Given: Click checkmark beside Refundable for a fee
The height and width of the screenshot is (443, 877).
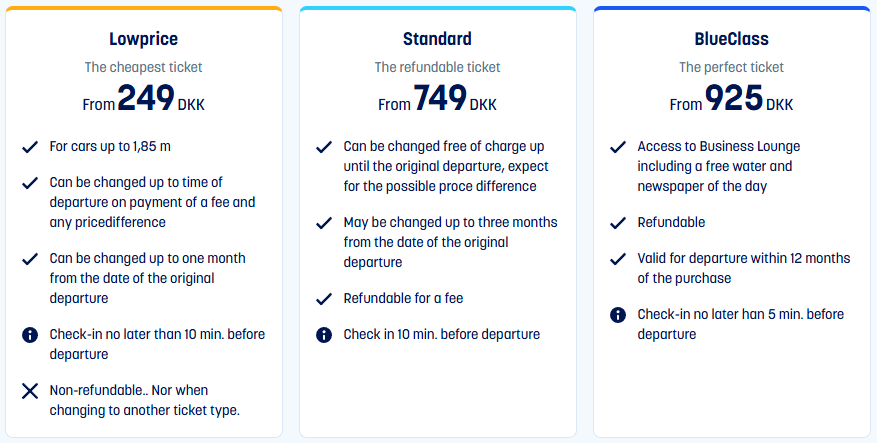Looking at the screenshot, I should tap(324, 299).
